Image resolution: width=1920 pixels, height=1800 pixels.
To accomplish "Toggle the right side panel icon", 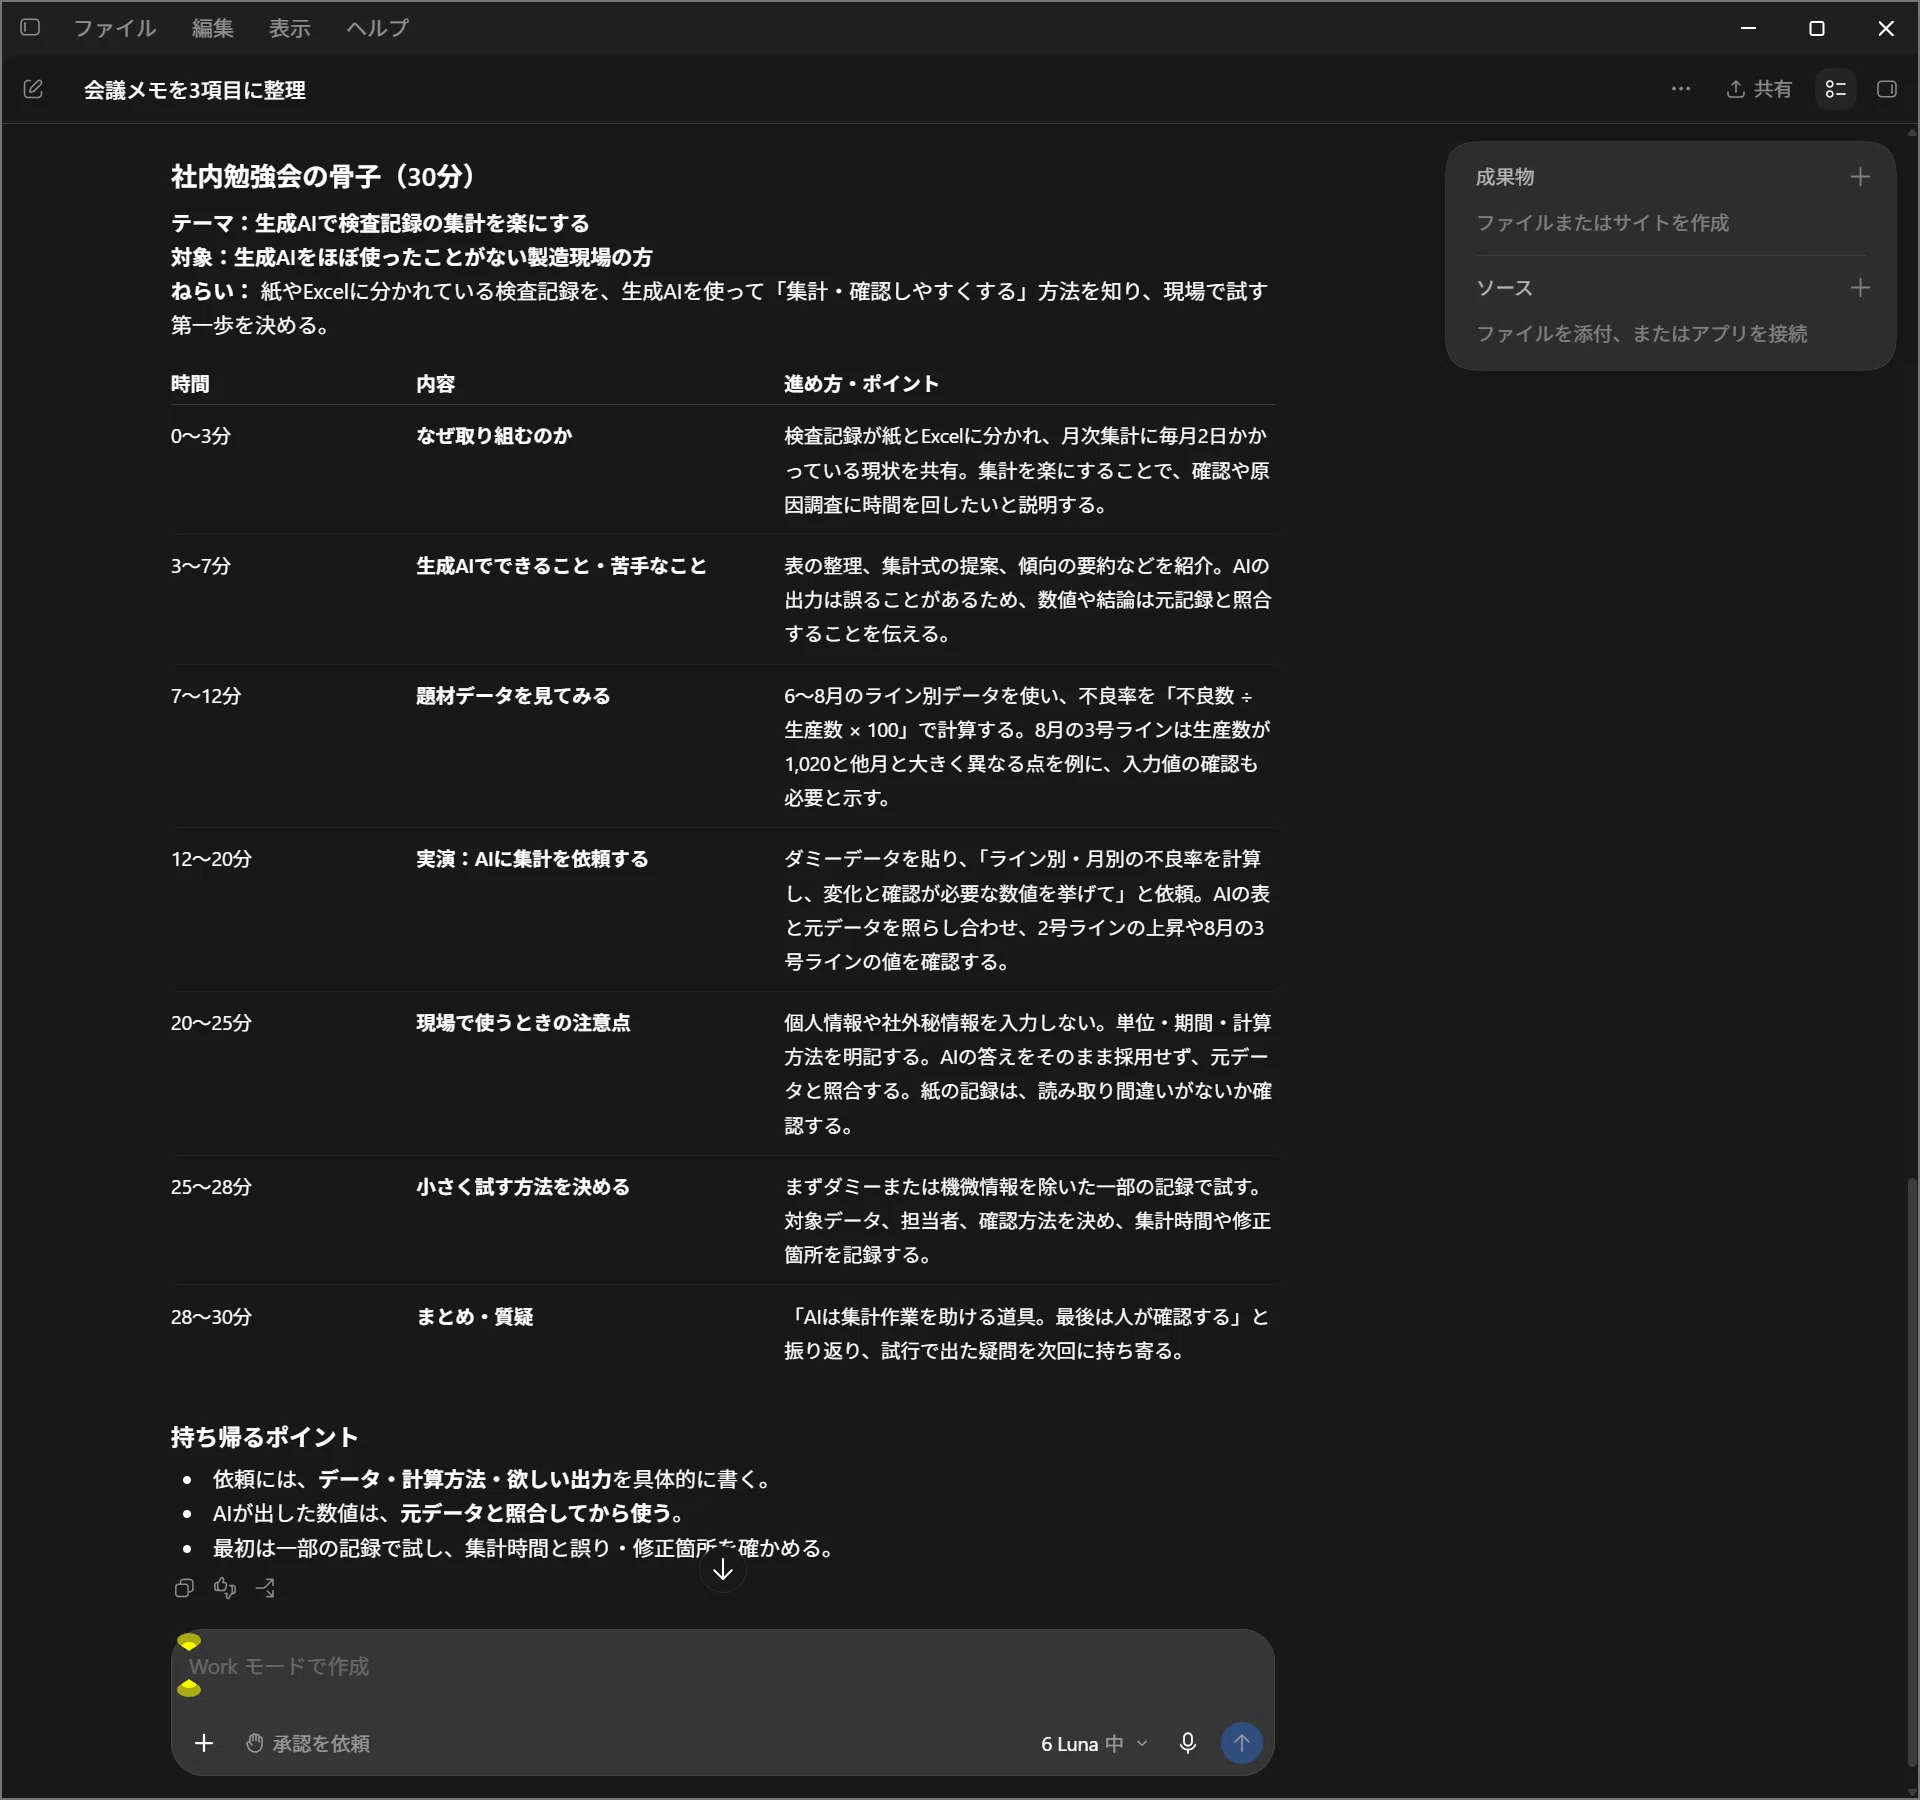I will tap(1887, 89).
